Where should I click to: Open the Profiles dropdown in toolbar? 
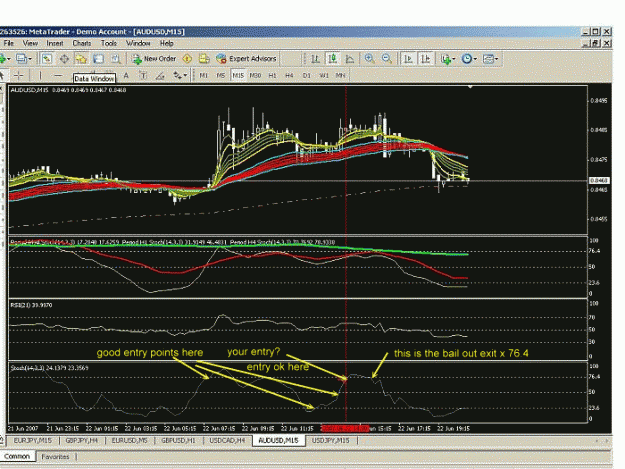point(24,59)
